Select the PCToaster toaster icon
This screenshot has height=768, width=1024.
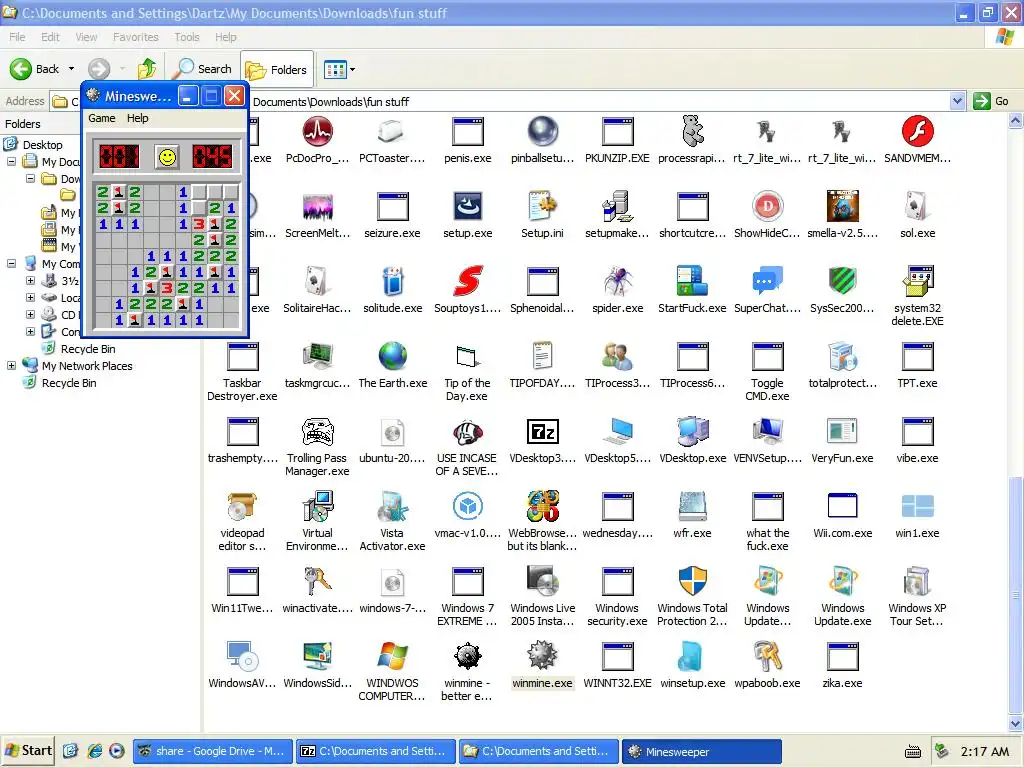(392, 131)
